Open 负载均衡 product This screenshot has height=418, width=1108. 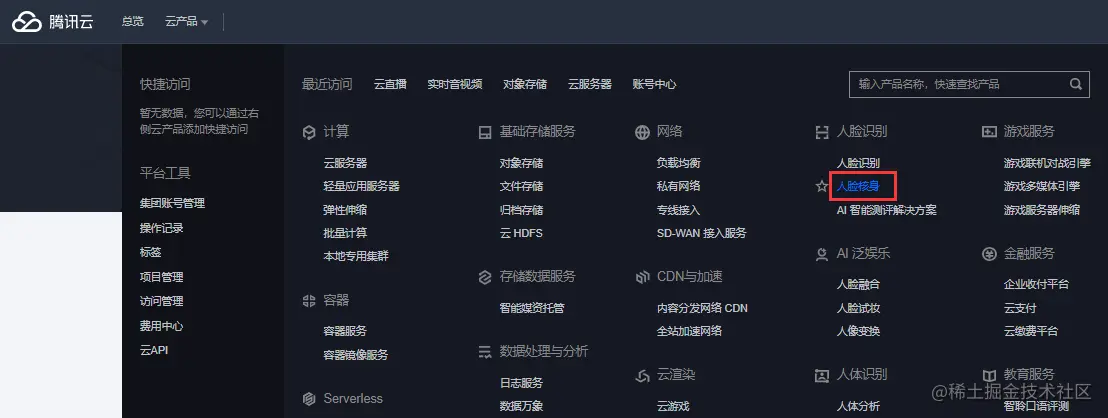pyautogui.click(x=678, y=163)
